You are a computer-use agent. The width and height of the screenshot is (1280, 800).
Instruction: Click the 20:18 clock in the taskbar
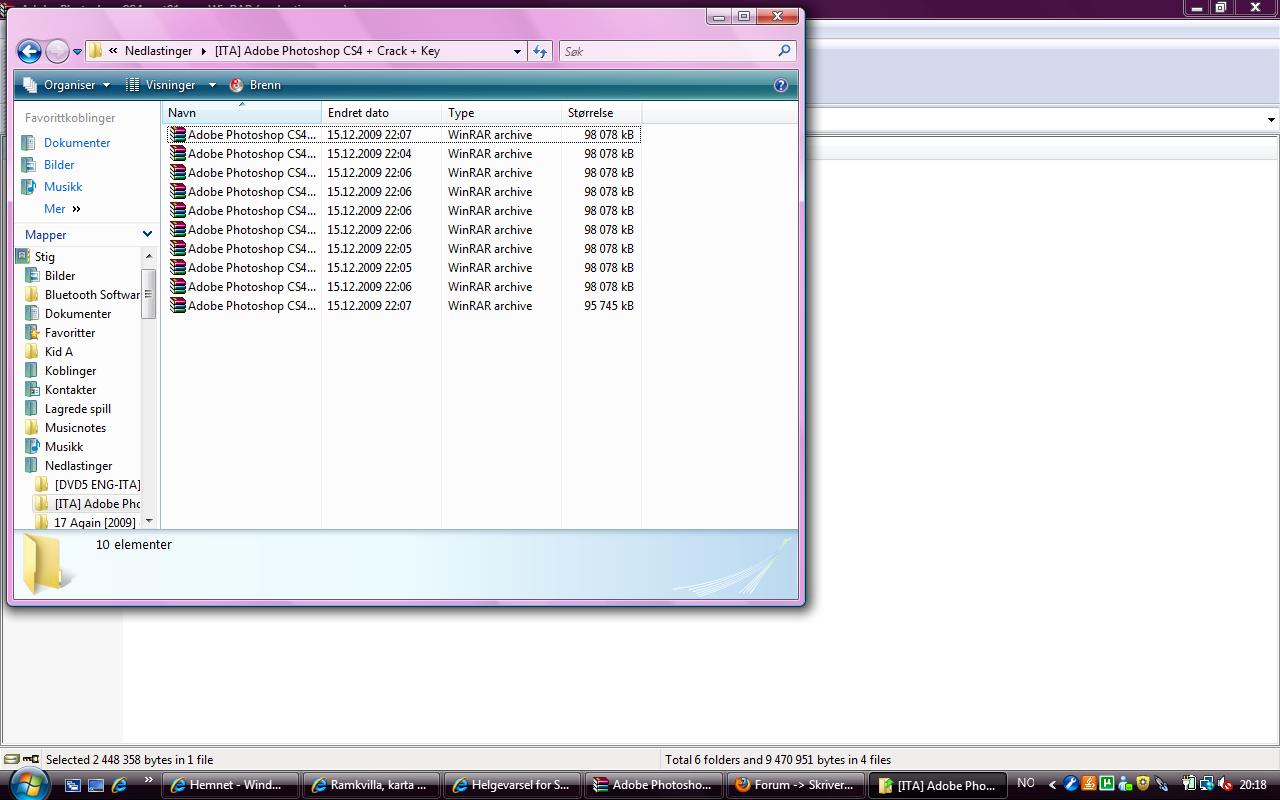pyautogui.click(x=1253, y=785)
